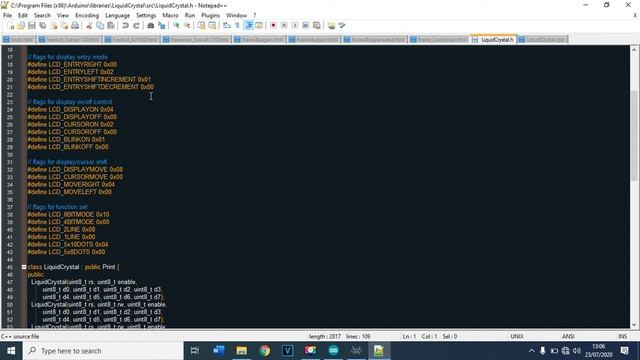The width and height of the screenshot is (640, 360).
Task: Print the file with the Print icon
Action: point(75,25)
